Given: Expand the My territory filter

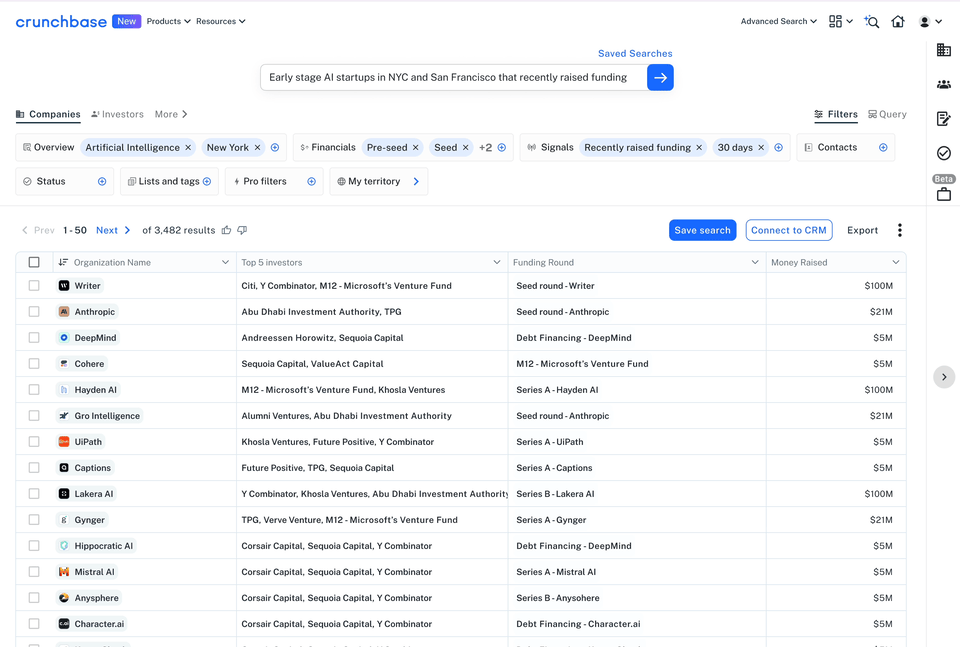Looking at the screenshot, I should (x=416, y=182).
